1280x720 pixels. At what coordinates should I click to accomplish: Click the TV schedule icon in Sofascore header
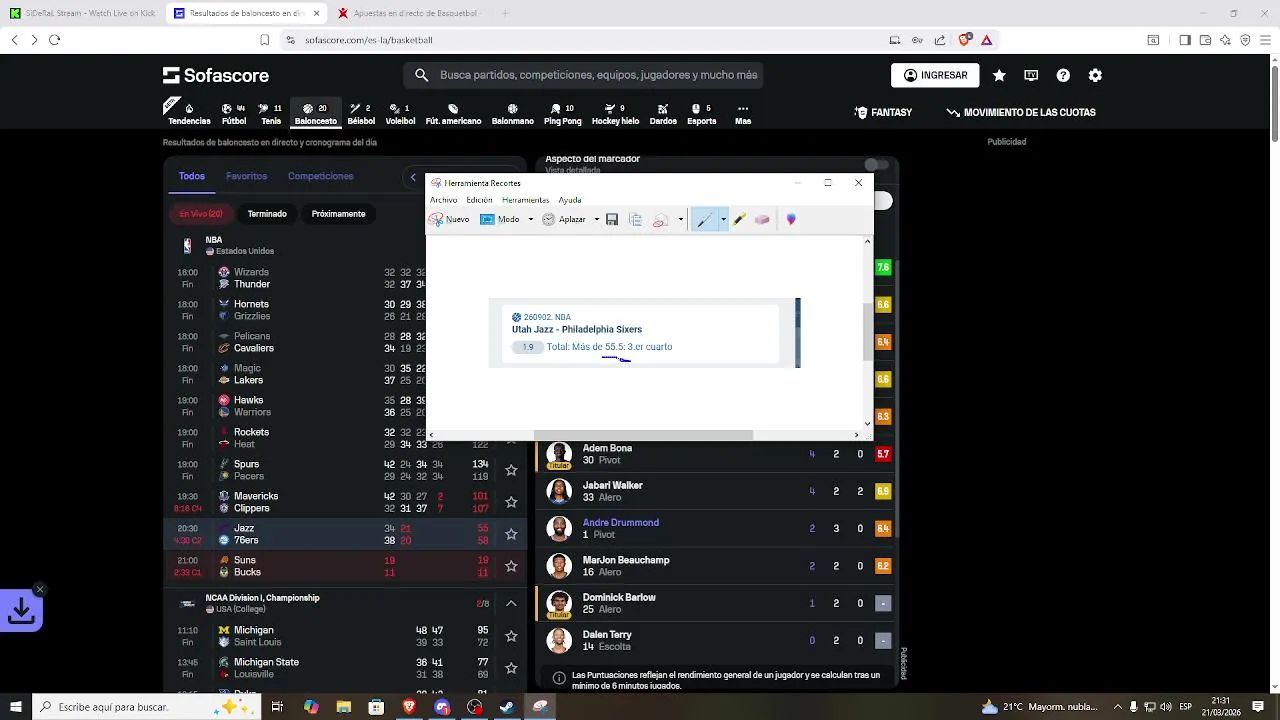pos(1031,75)
